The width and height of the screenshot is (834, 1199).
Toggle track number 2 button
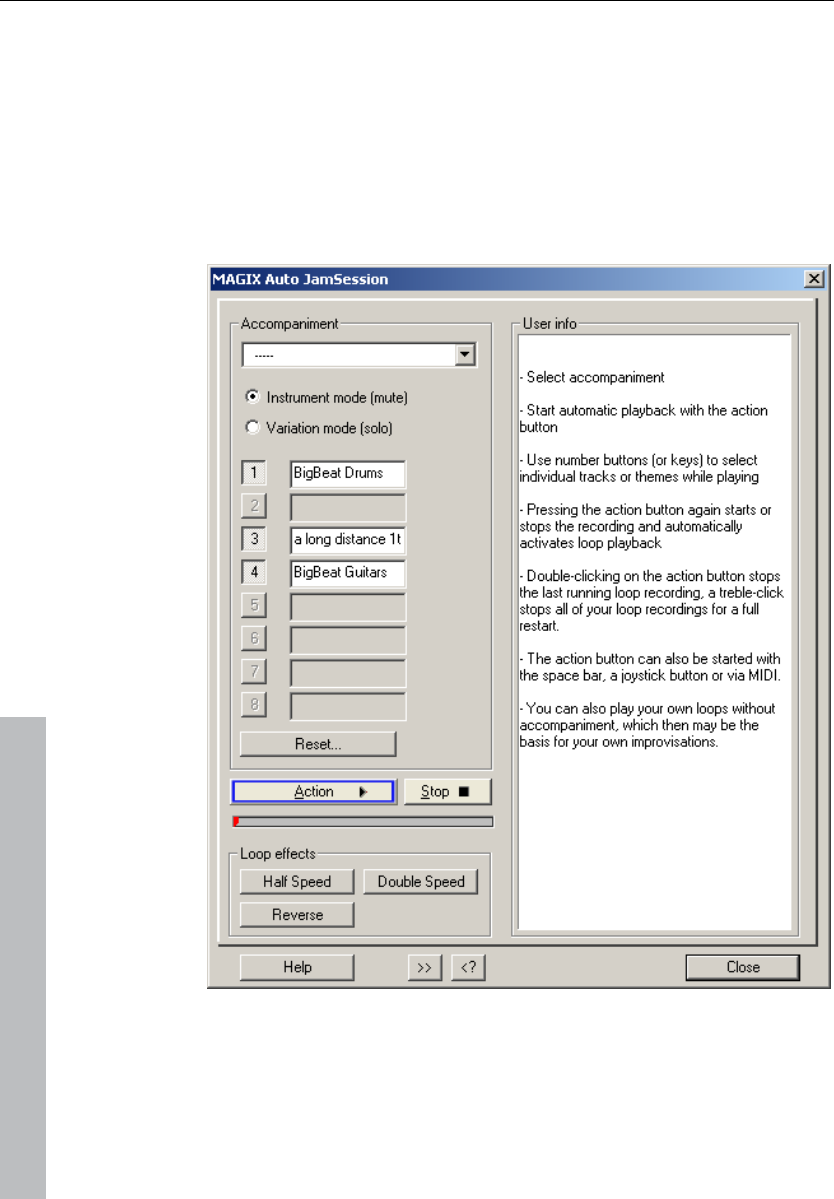point(254,505)
